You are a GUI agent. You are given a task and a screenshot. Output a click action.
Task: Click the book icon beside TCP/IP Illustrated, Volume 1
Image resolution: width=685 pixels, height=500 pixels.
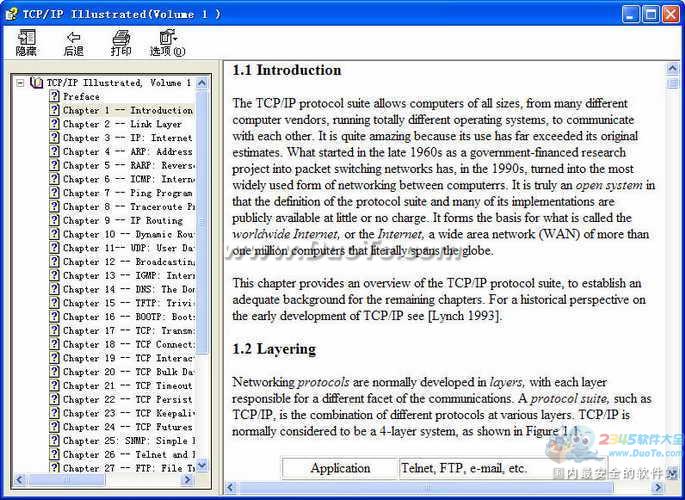[37, 83]
